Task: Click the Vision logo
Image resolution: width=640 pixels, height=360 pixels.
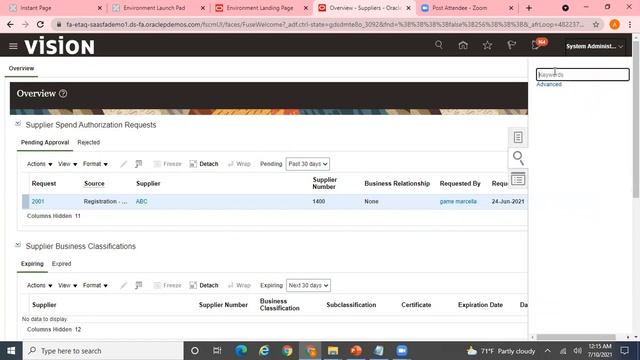Action: pyautogui.click(x=60, y=46)
